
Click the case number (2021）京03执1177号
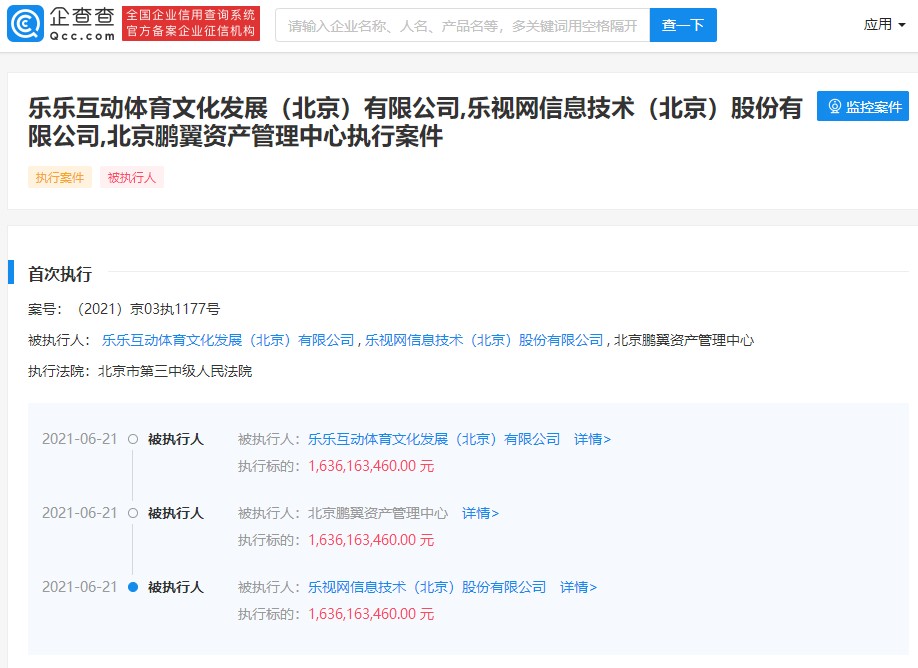(x=148, y=309)
